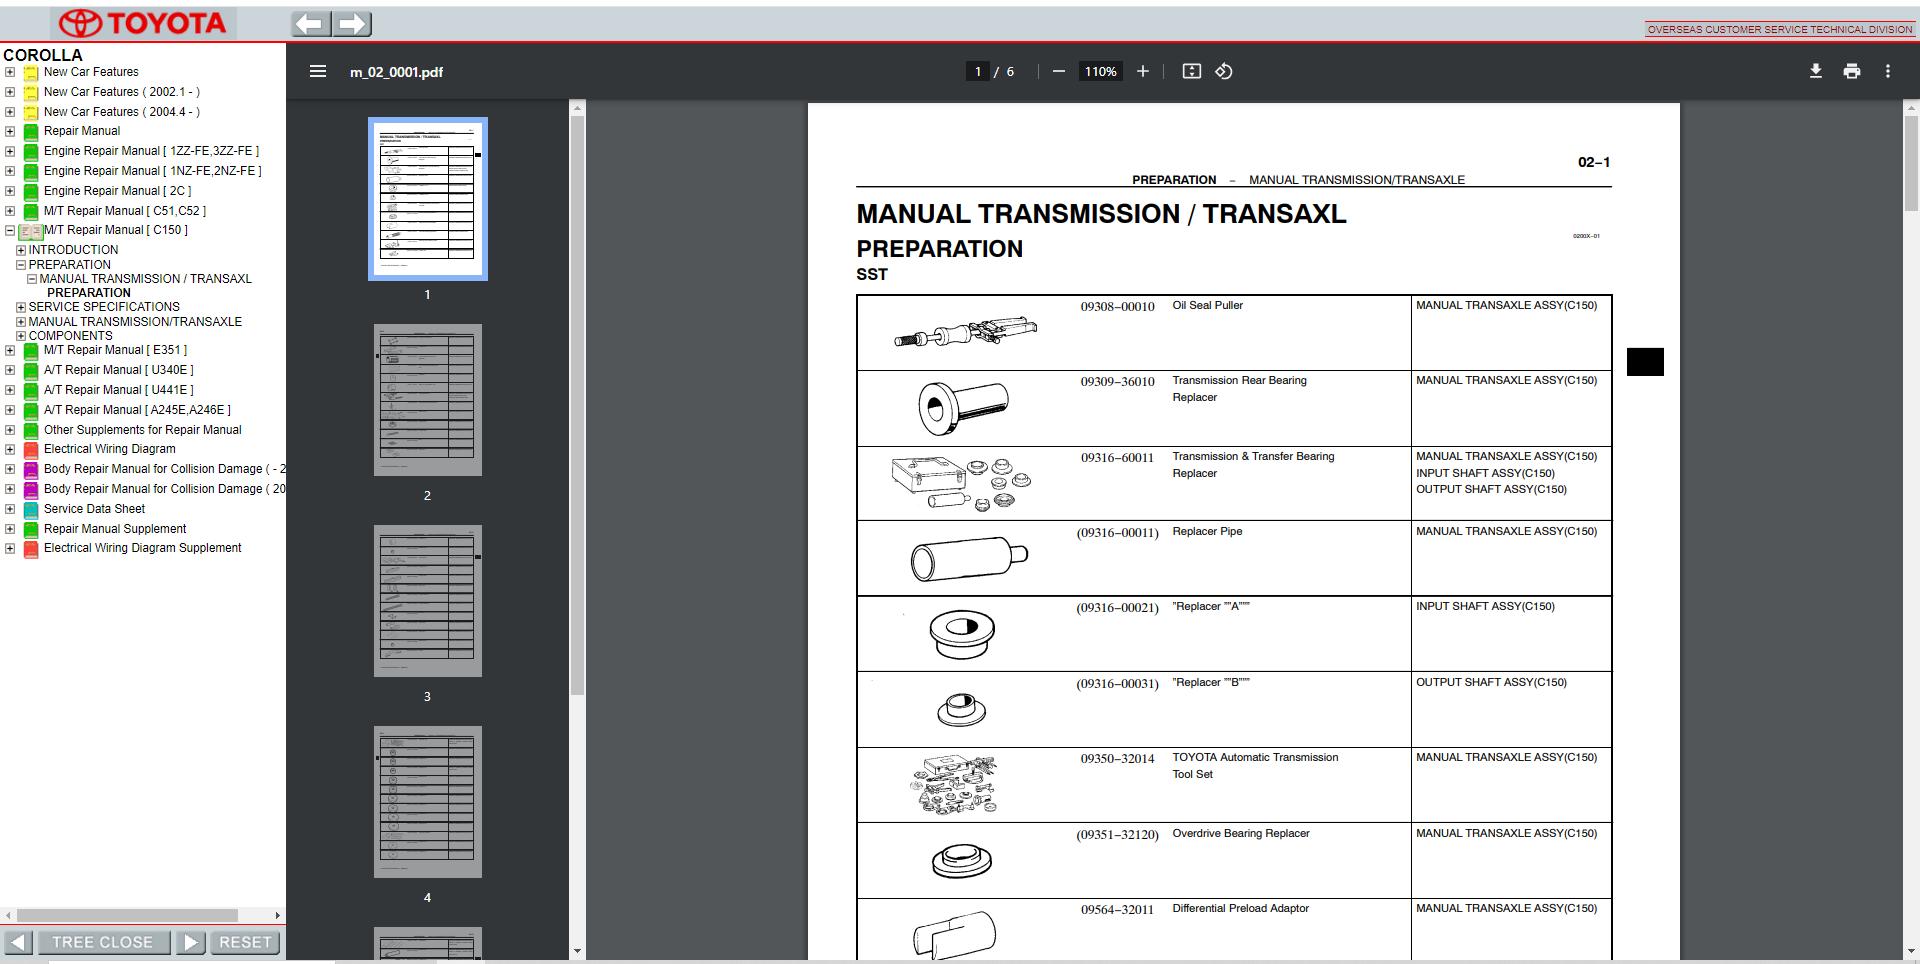1920x964 pixels.
Task: Click the m_02_0001.pdf file title
Action: [x=396, y=72]
